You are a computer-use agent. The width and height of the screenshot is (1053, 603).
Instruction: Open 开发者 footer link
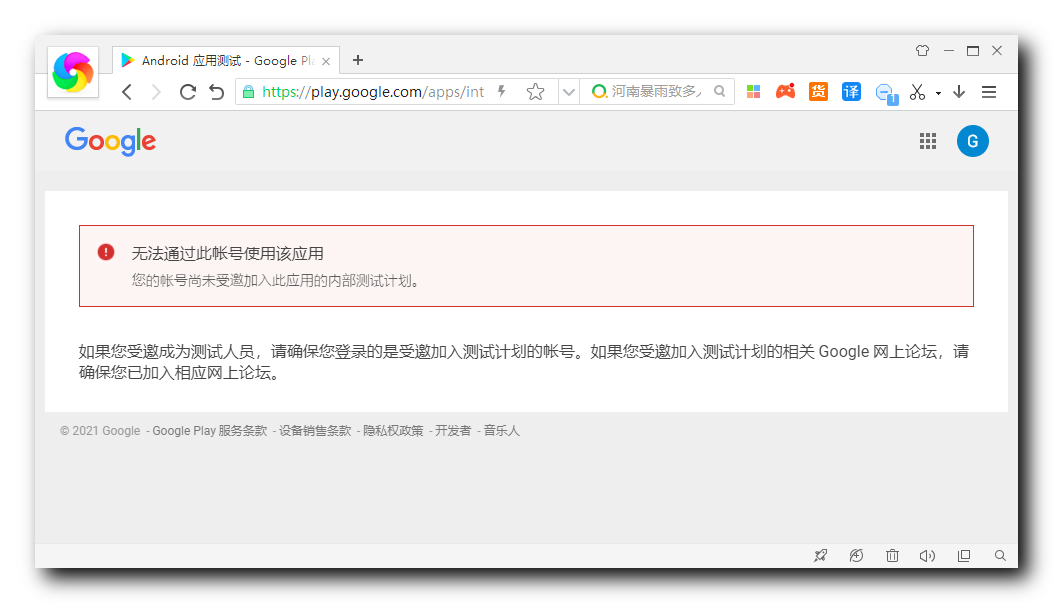pyautogui.click(x=453, y=430)
